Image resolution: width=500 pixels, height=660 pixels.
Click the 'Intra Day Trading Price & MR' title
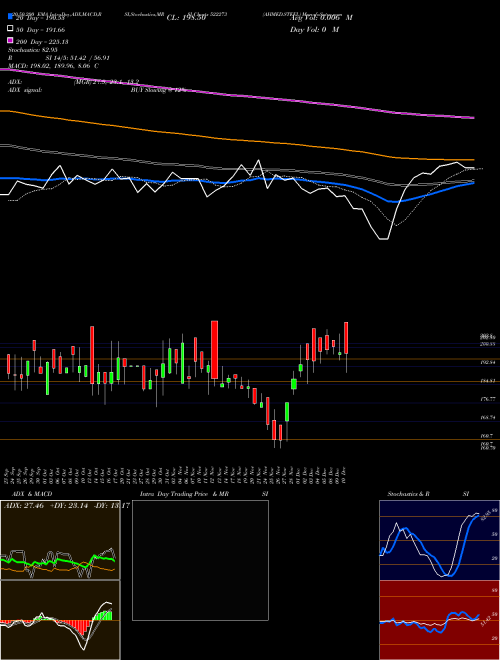(184, 494)
